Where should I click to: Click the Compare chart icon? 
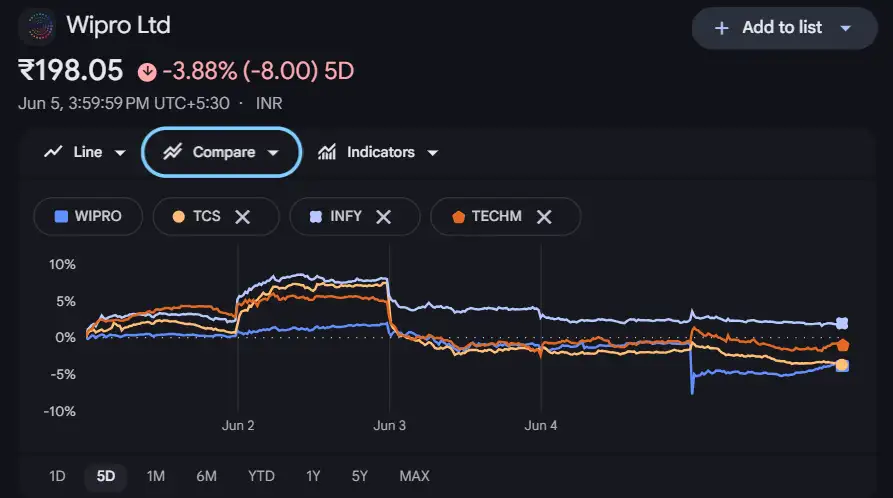pyautogui.click(x=173, y=152)
